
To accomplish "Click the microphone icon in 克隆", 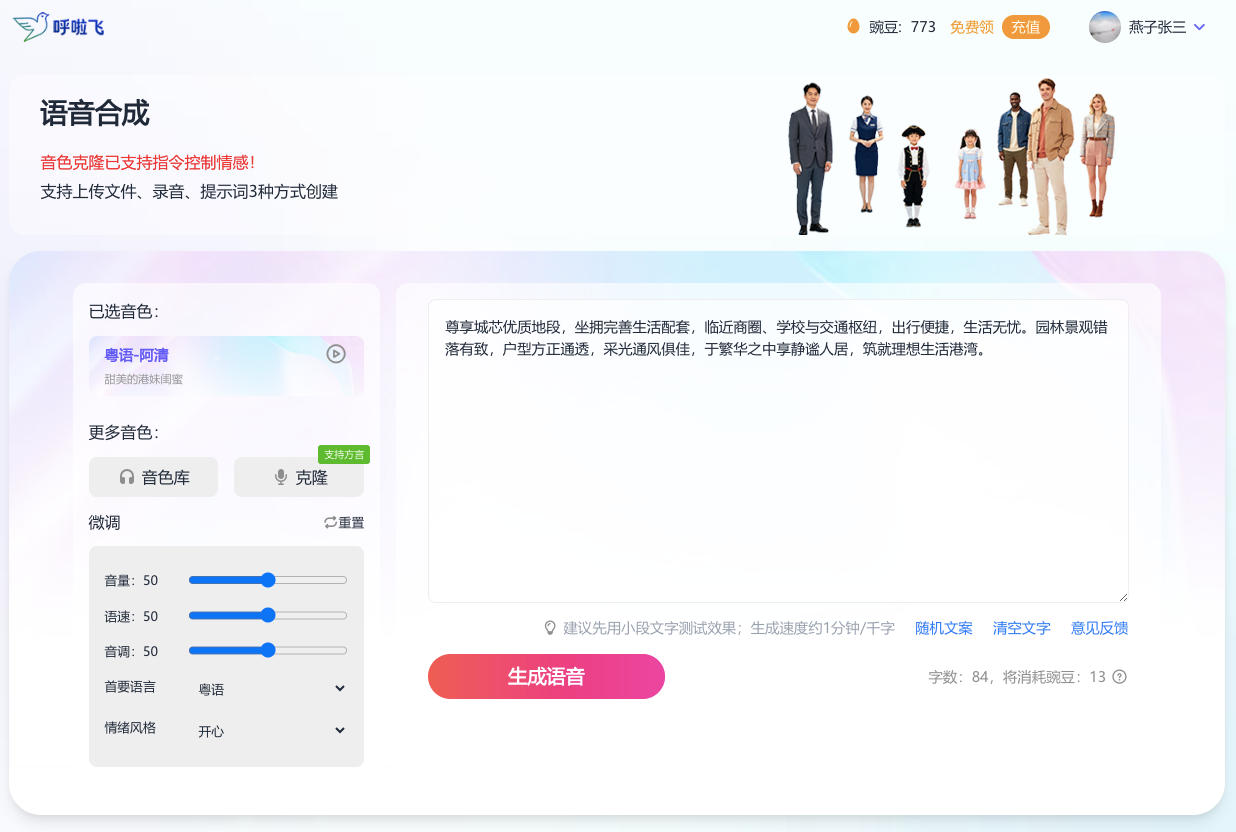I will pyautogui.click(x=281, y=478).
